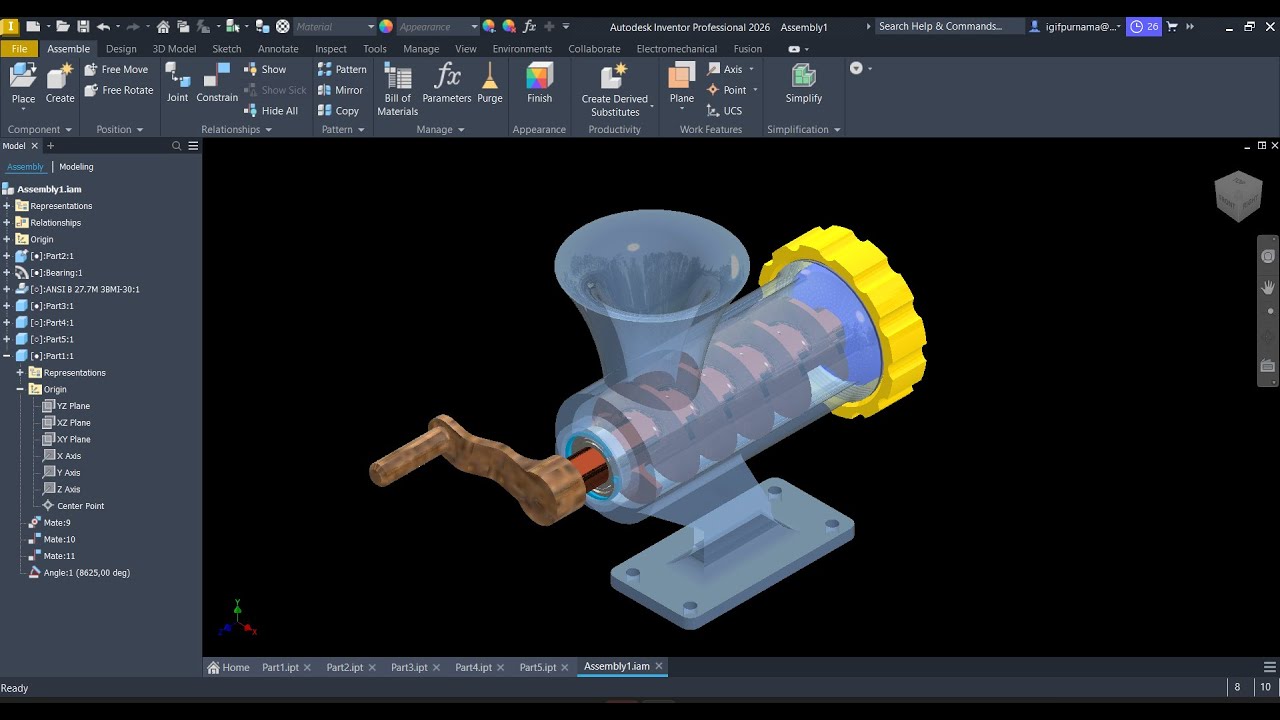Expand the Part2:1 tree node
The width and height of the screenshot is (1280, 720).
[x=7, y=256]
